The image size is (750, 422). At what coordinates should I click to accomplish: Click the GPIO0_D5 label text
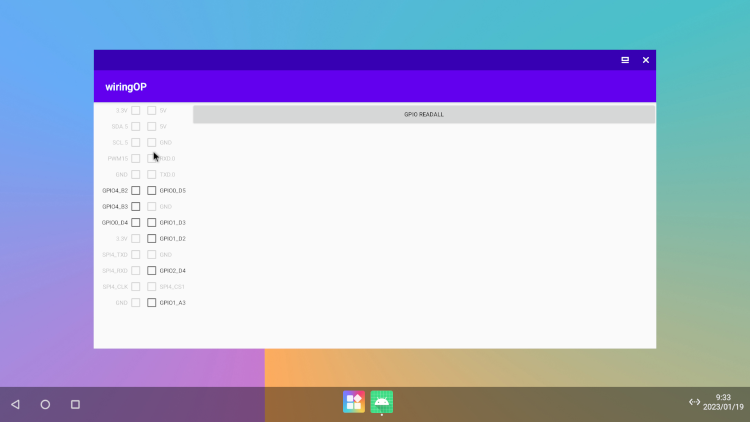173,190
